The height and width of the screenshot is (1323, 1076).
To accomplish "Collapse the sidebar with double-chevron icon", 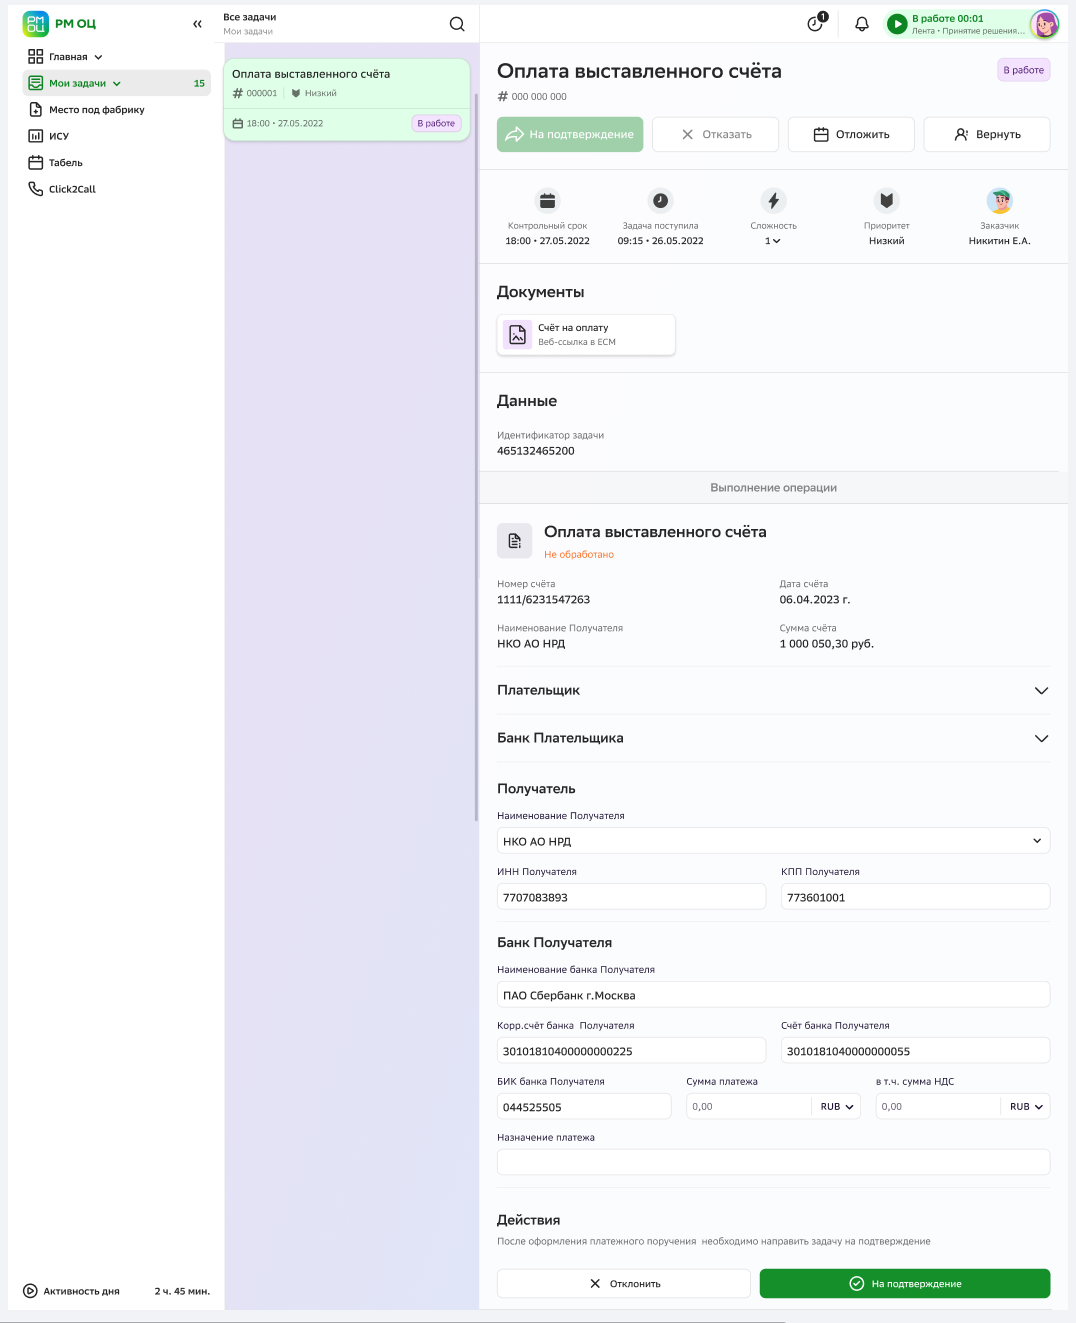I will 197,24.
